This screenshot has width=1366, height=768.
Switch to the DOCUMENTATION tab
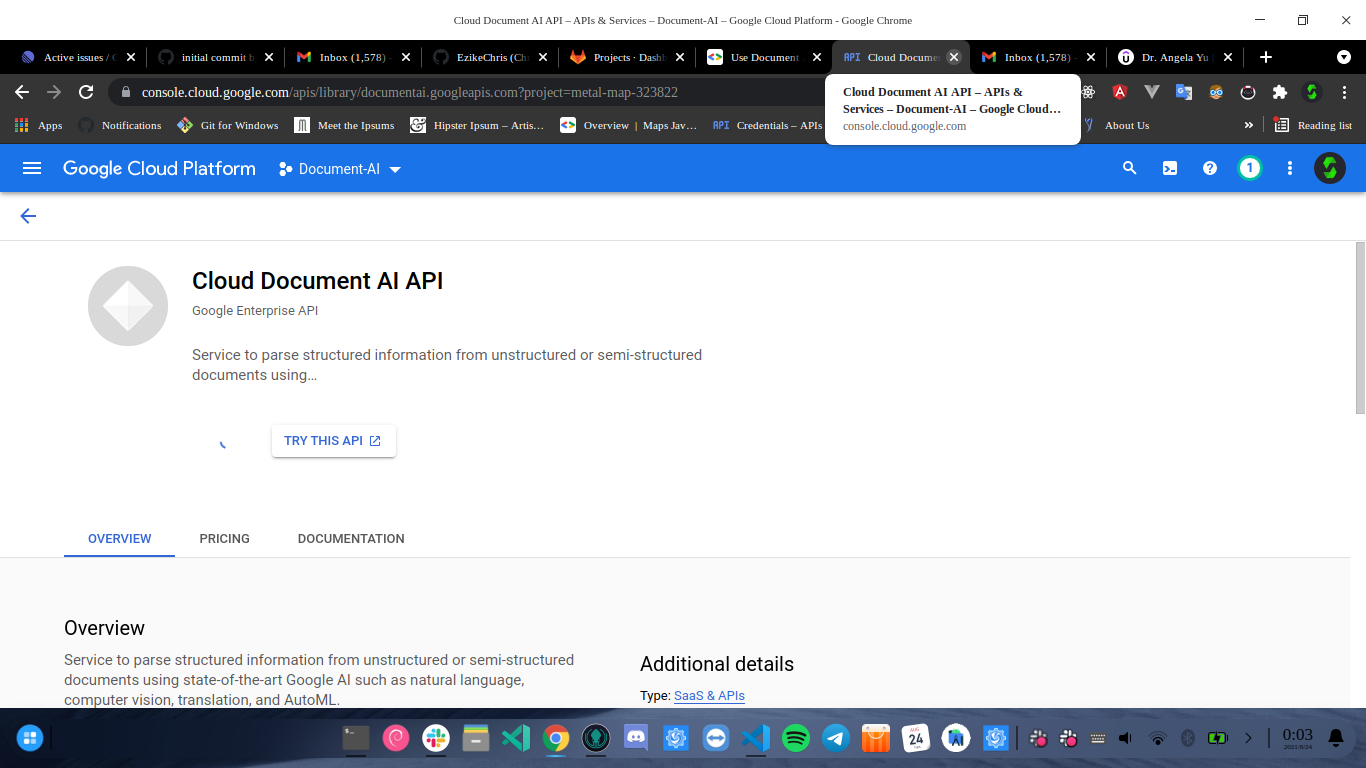(351, 539)
